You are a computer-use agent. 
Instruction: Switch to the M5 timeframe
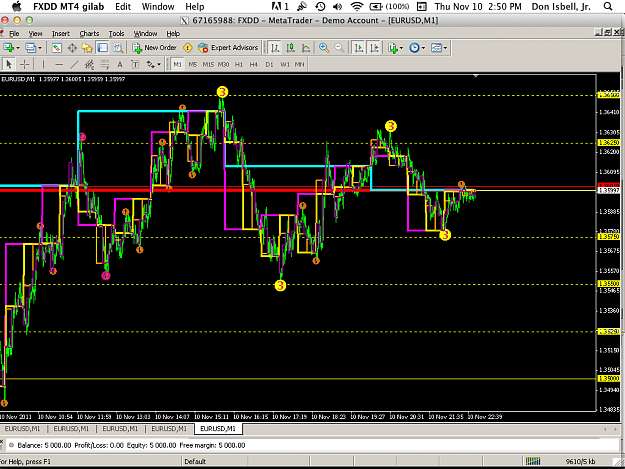click(x=193, y=64)
